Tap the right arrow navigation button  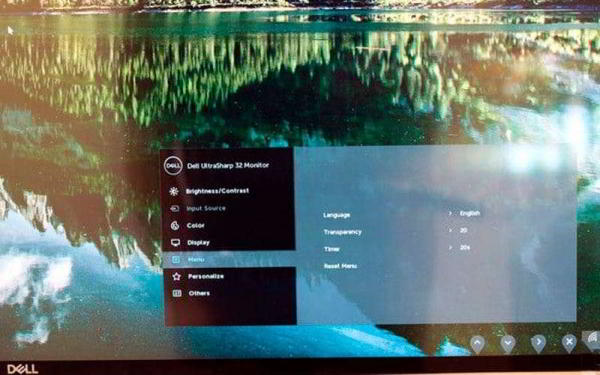click(x=538, y=342)
